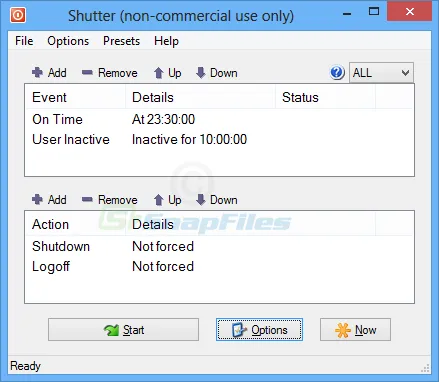
Task: Click the Shutter app icon in title bar
Action: (18, 15)
